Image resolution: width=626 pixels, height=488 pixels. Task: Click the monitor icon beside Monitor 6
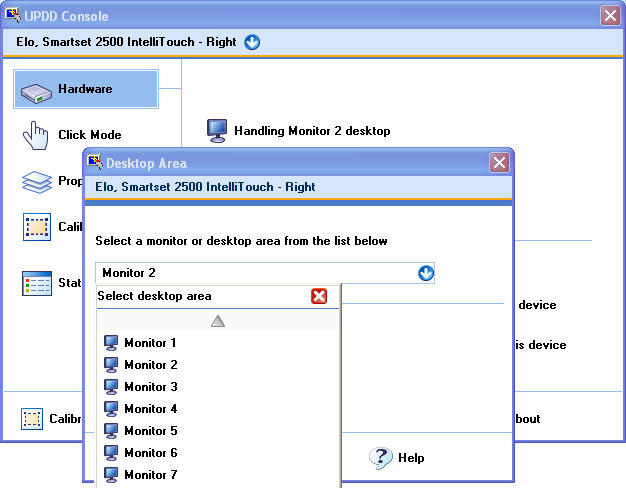111,452
